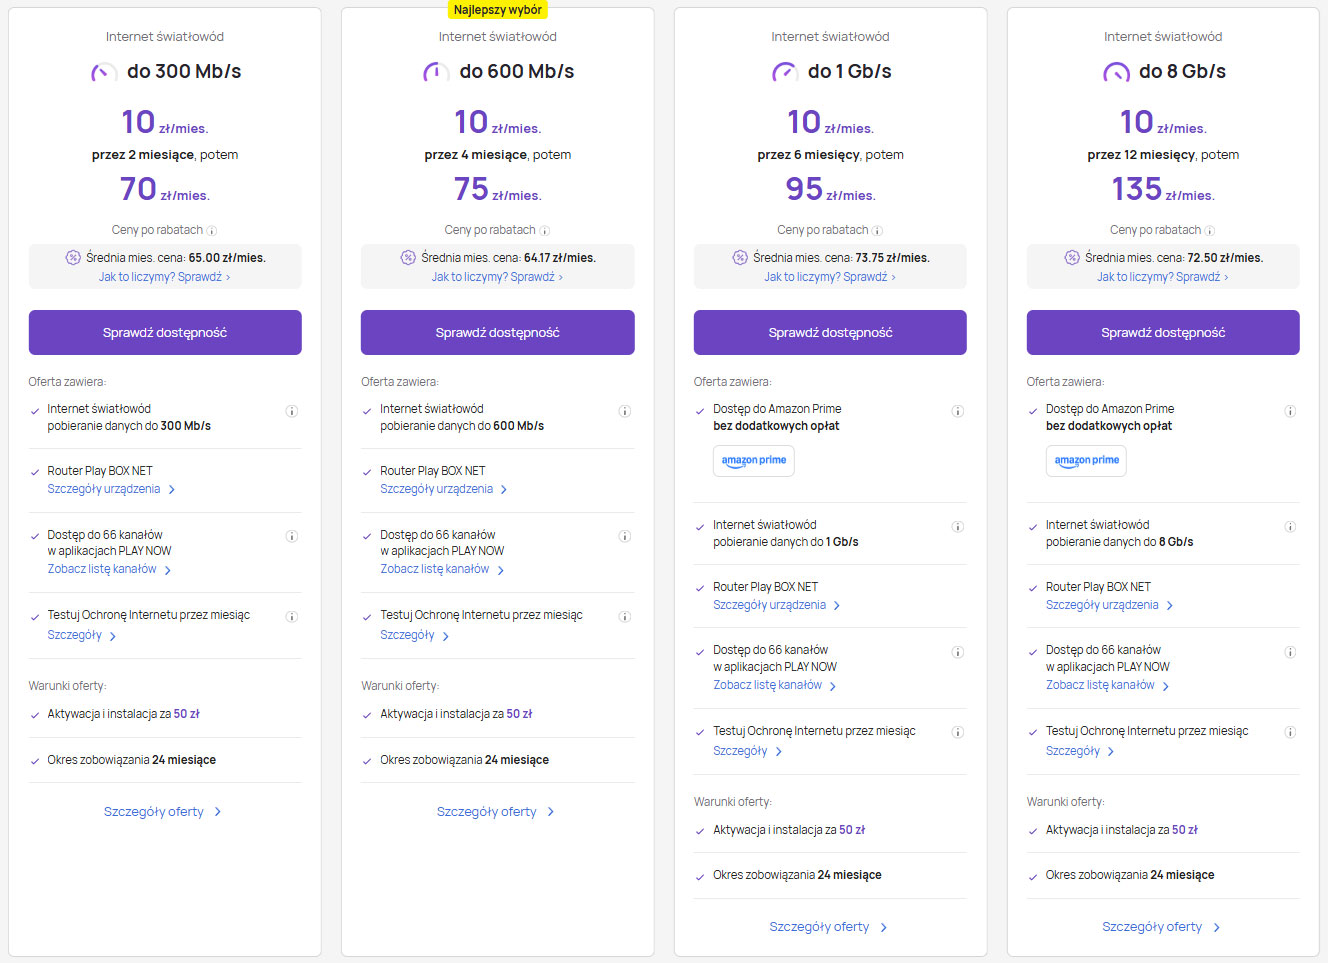Click info icon beside 66 kanałów in 600 Mb/s plan

pos(624,536)
